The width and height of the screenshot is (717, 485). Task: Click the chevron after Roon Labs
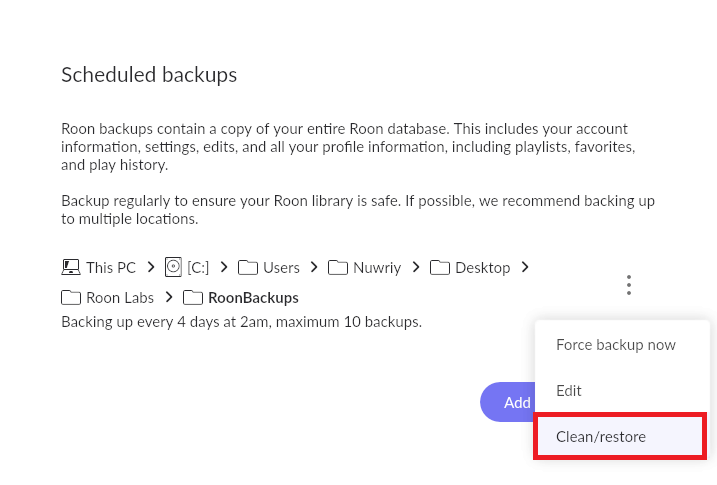click(x=169, y=297)
